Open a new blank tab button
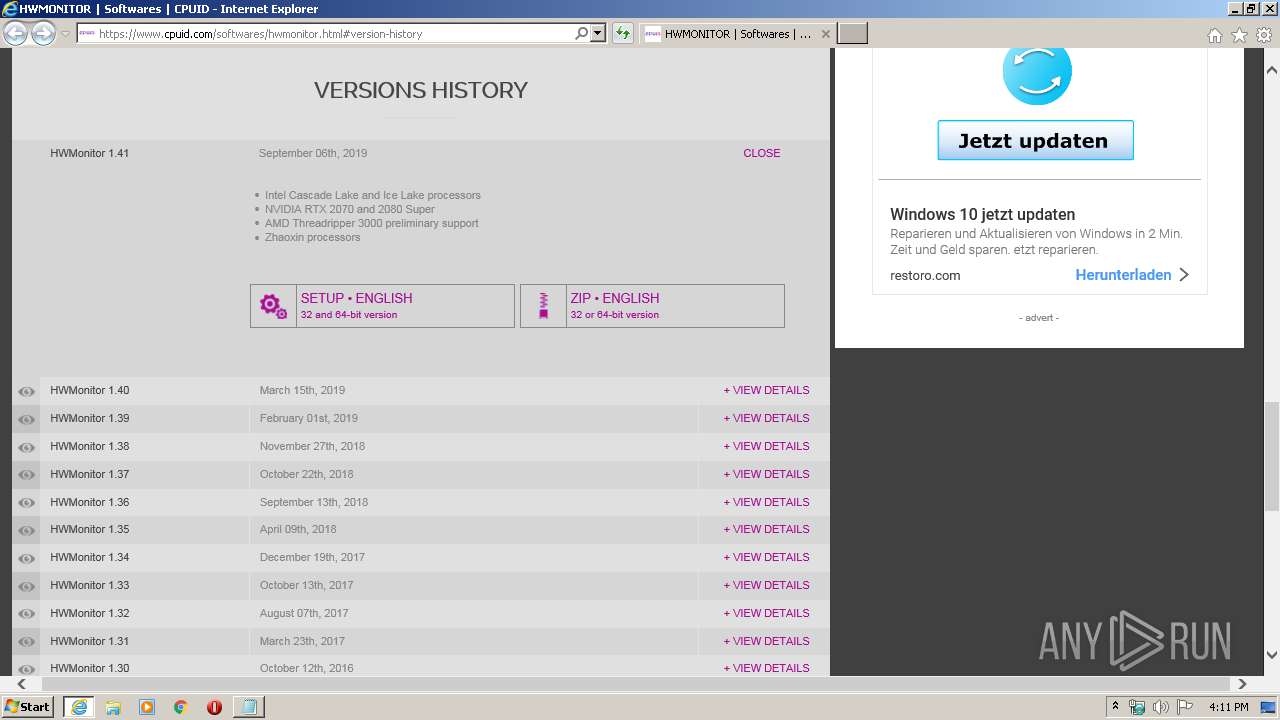This screenshot has width=1280, height=720. pos(852,34)
